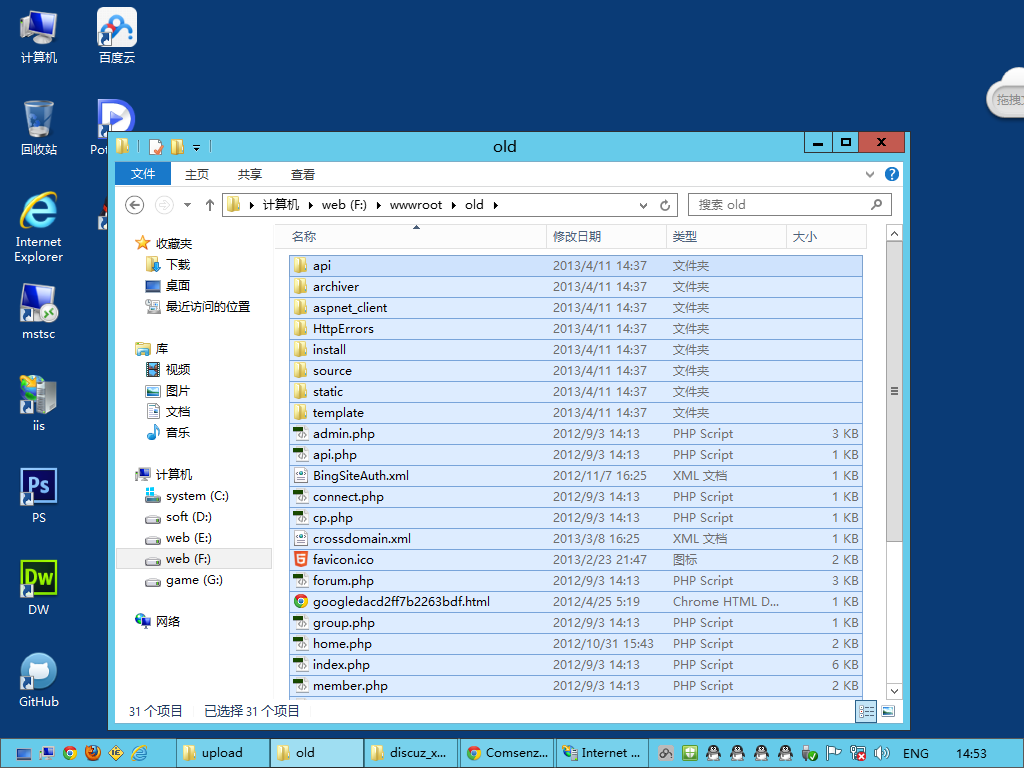Open the quick access toolbar customize dropdown

point(196,148)
